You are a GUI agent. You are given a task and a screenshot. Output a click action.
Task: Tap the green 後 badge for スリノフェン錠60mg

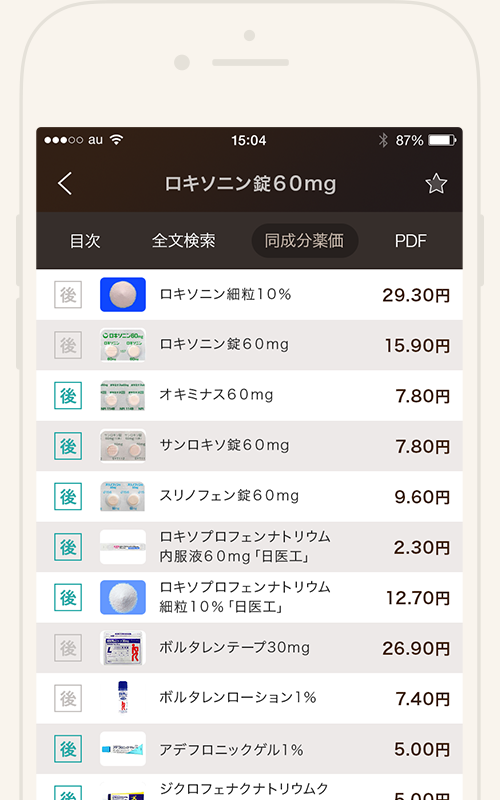click(x=68, y=496)
